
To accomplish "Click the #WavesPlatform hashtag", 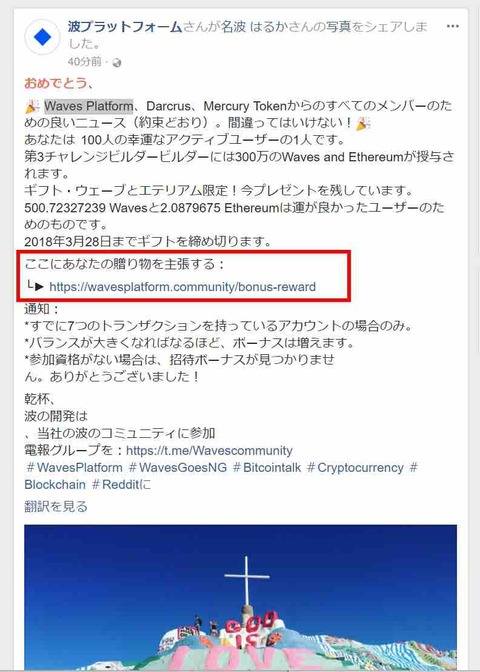I will tap(74, 467).
